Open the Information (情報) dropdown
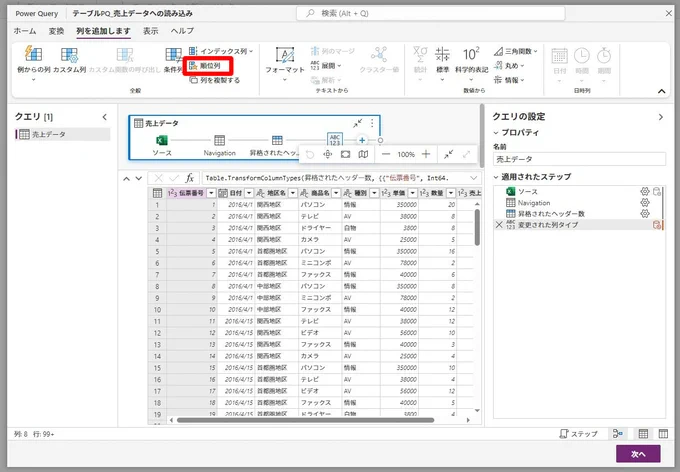680x472 pixels. tap(509, 80)
